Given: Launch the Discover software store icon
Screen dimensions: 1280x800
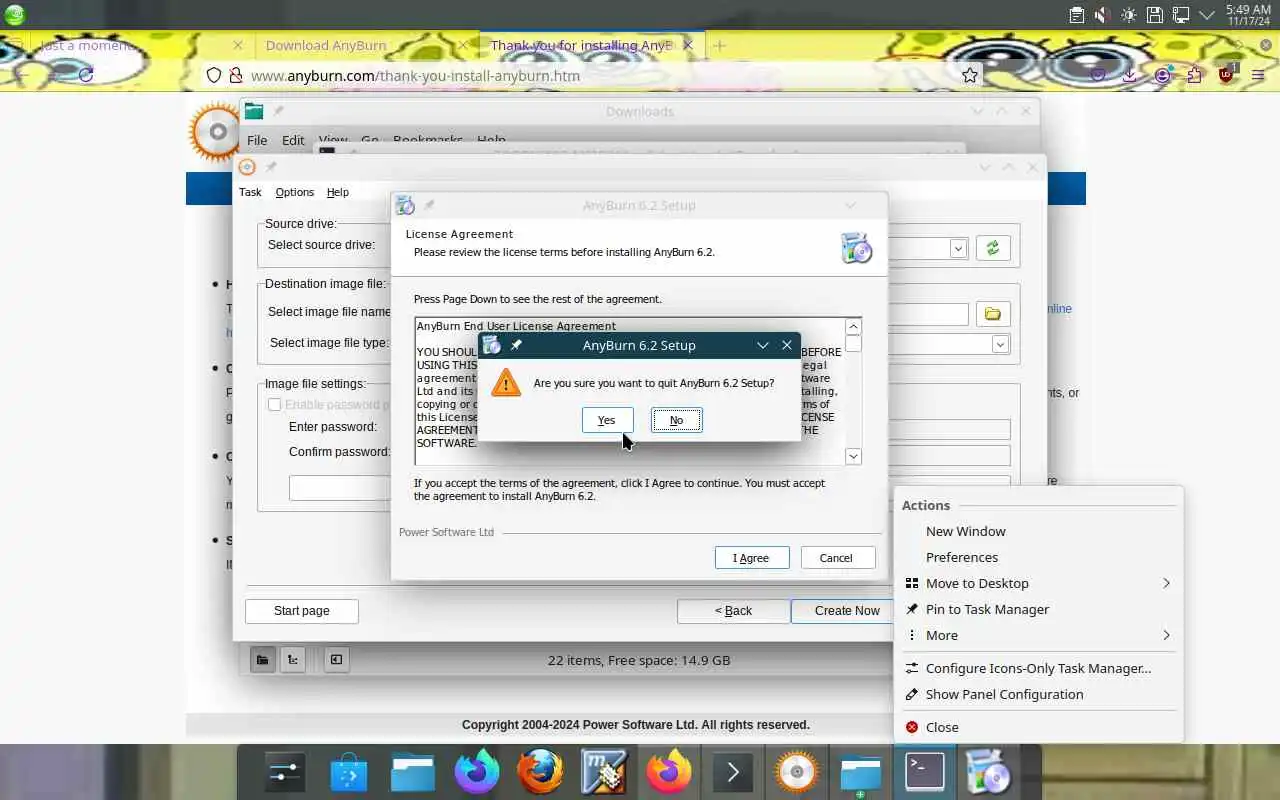Looking at the screenshot, I should tap(349, 773).
